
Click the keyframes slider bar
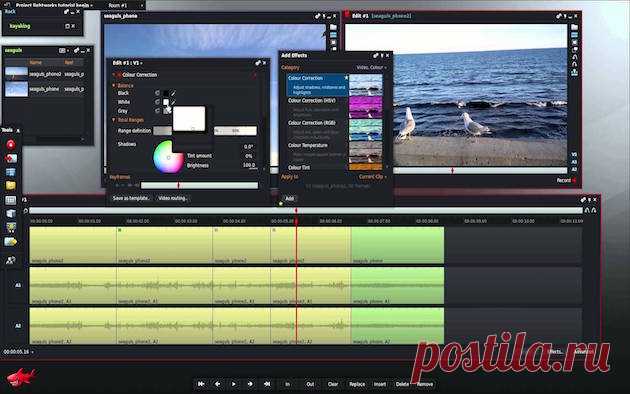tap(199, 185)
